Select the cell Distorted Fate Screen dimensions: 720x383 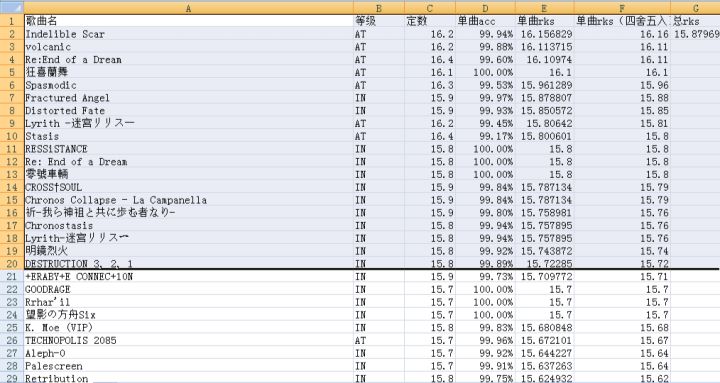(x=188, y=110)
